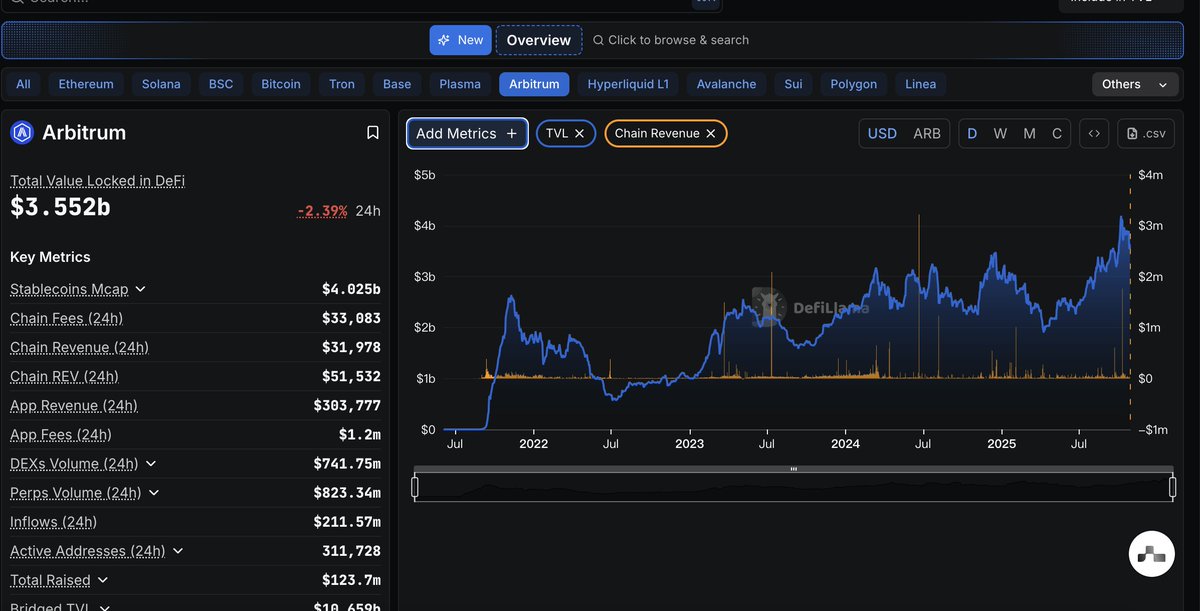The height and width of the screenshot is (611, 1200).
Task: Click the bookmark icon next to Arbitrum
Action: click(x=372, y=133)
